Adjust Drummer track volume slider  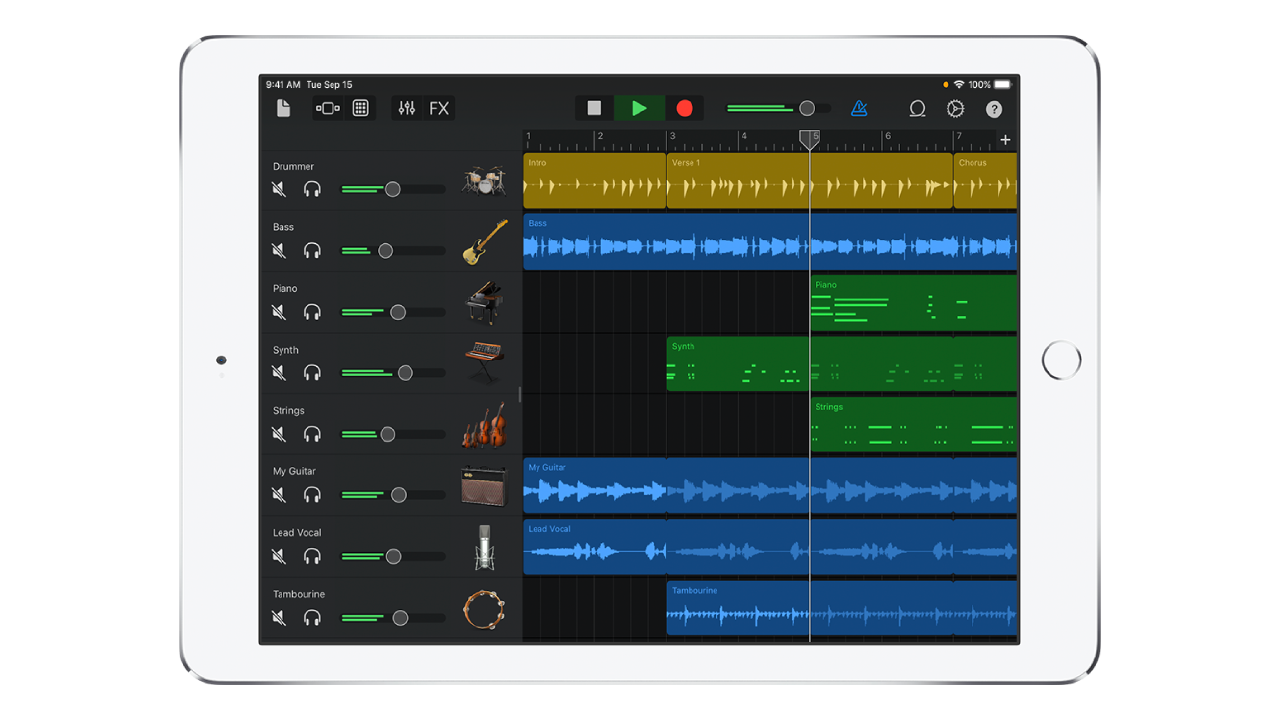(393, 189)
